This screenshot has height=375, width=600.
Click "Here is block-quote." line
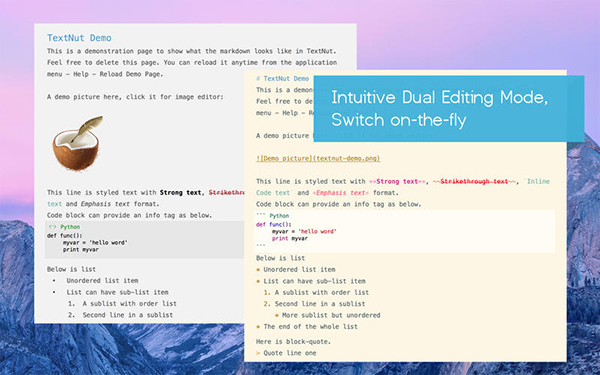pyautogui.click(x=293, y=342)
